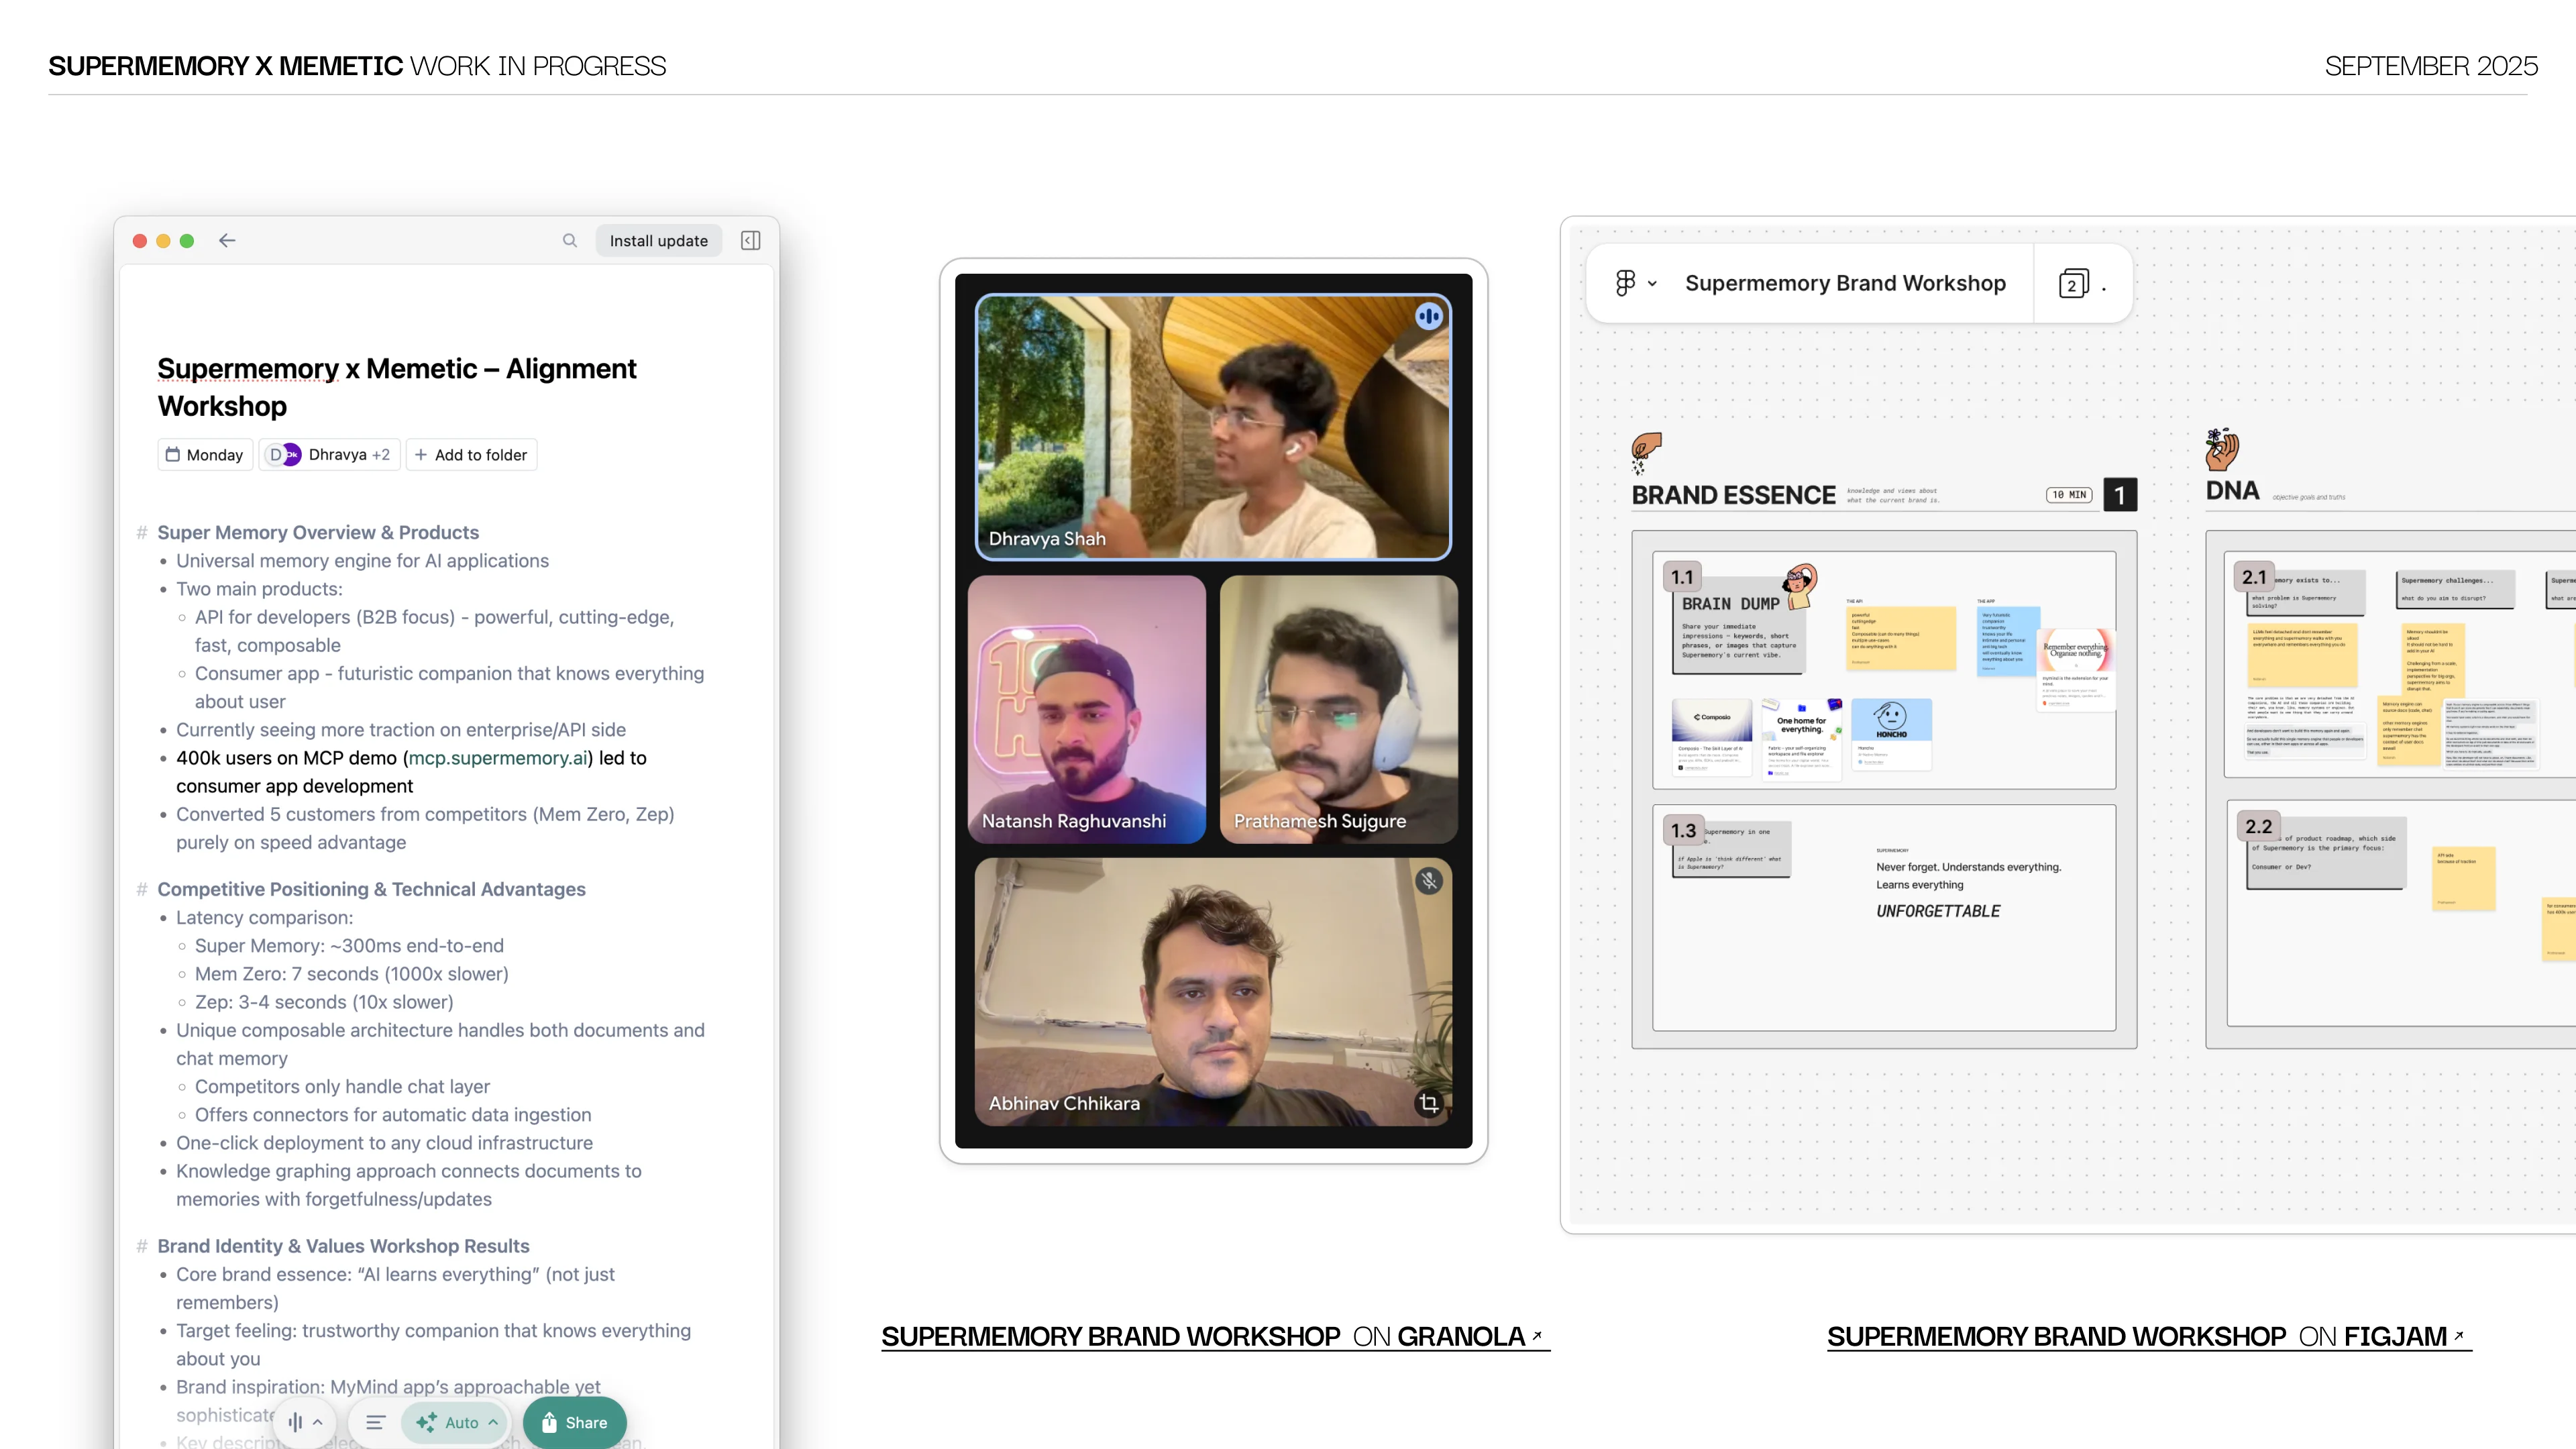
Task: Open the Figma main menu dropdown
Action: (x=1636, y=283)
